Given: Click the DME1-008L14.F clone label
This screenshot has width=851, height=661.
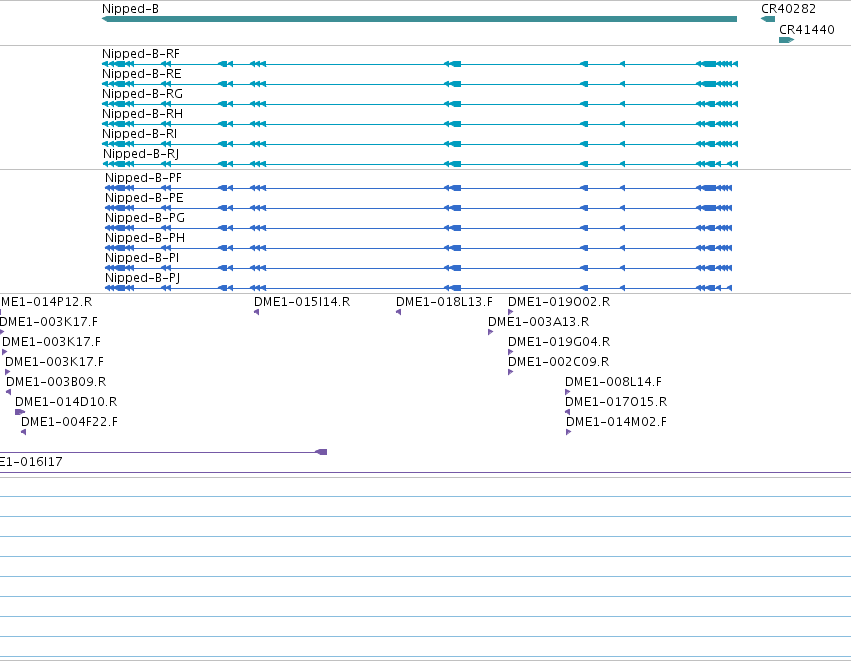Looking at the screenshot, I should [613, 382].
